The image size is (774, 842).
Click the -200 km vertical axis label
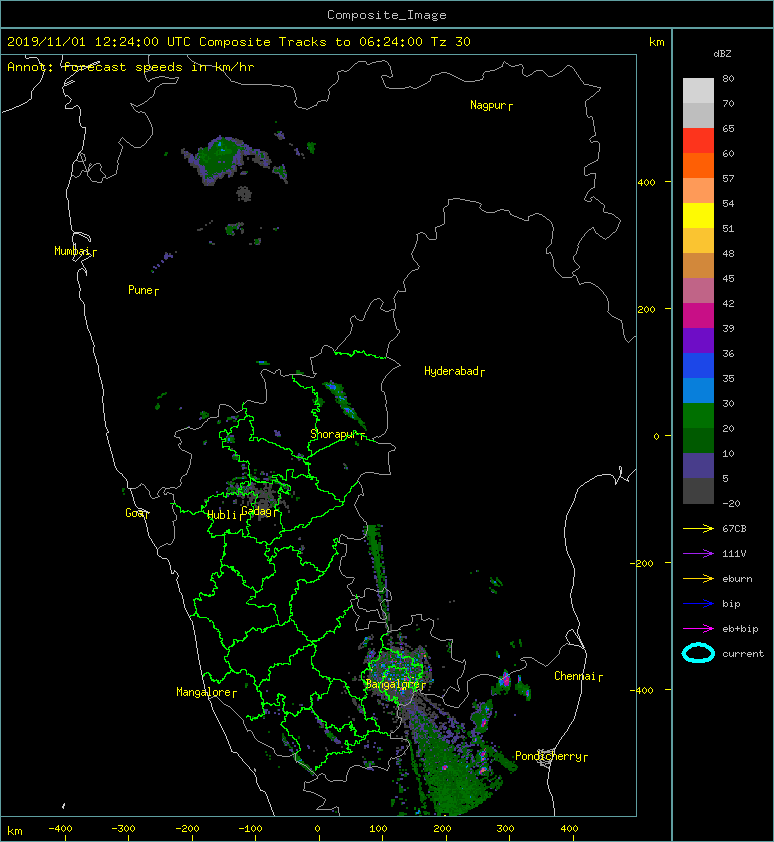pos(642,563)
